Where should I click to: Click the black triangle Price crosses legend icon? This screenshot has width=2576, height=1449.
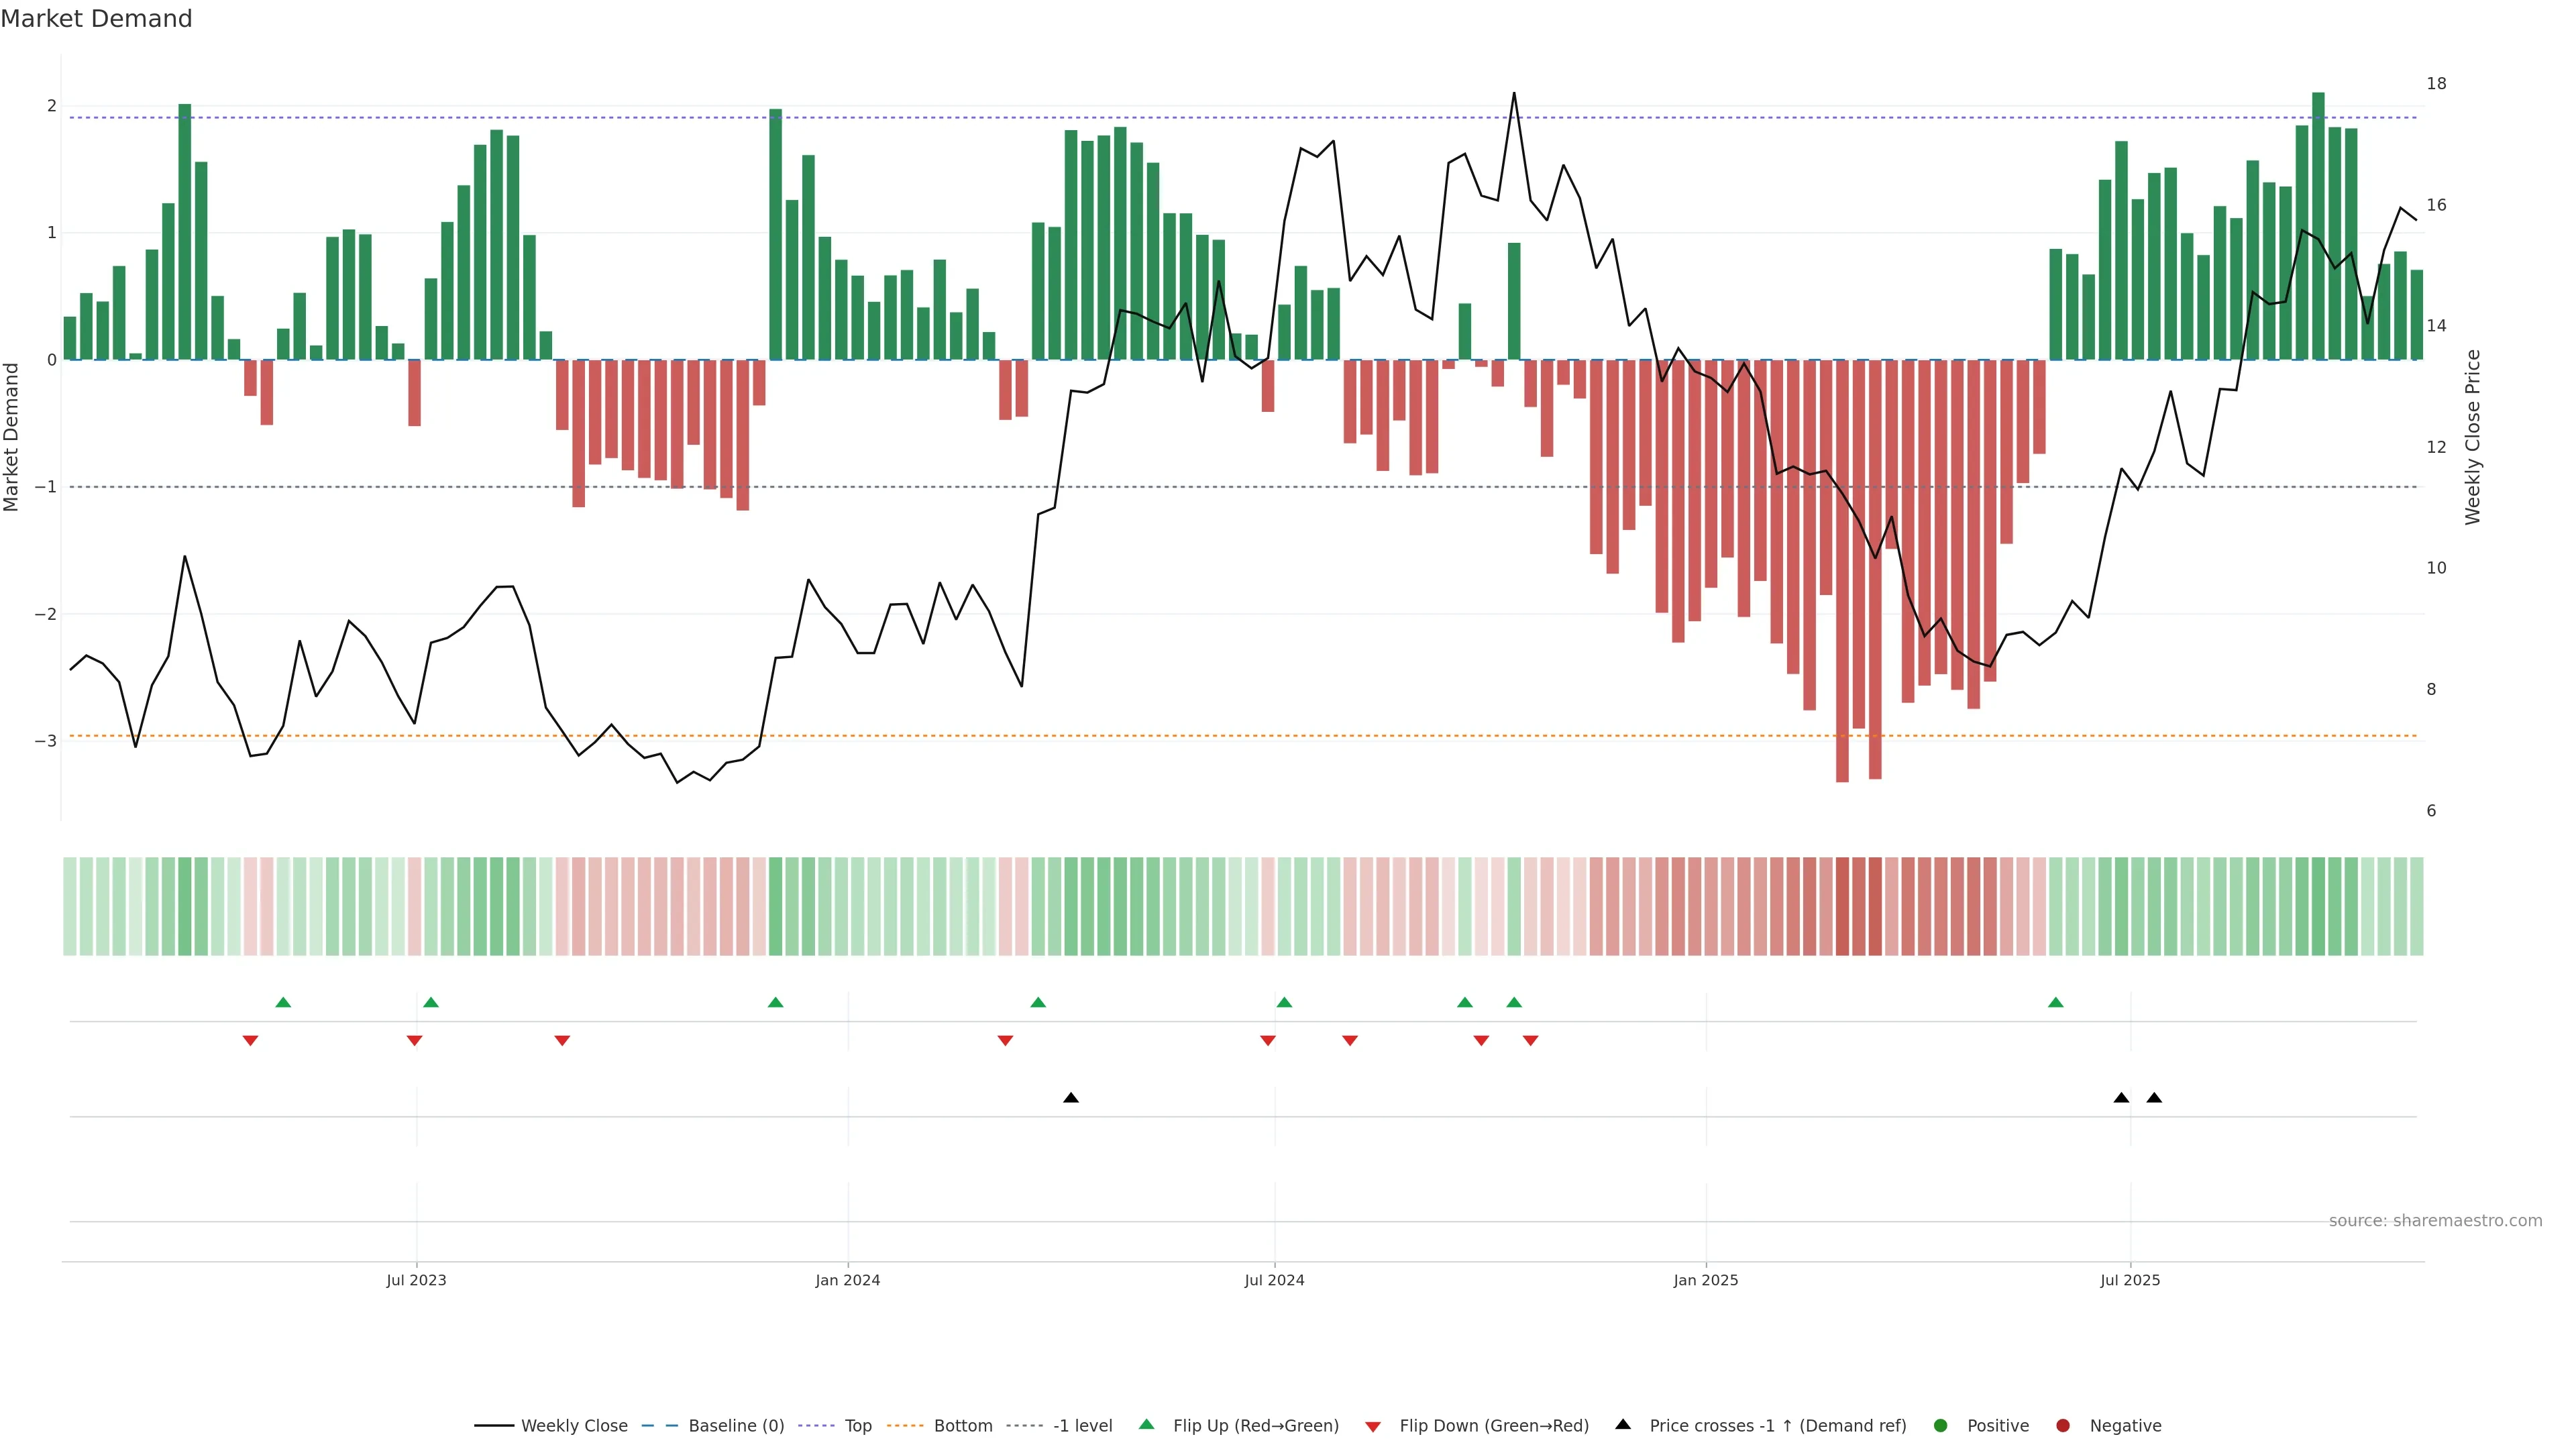coord(1623,1424)
